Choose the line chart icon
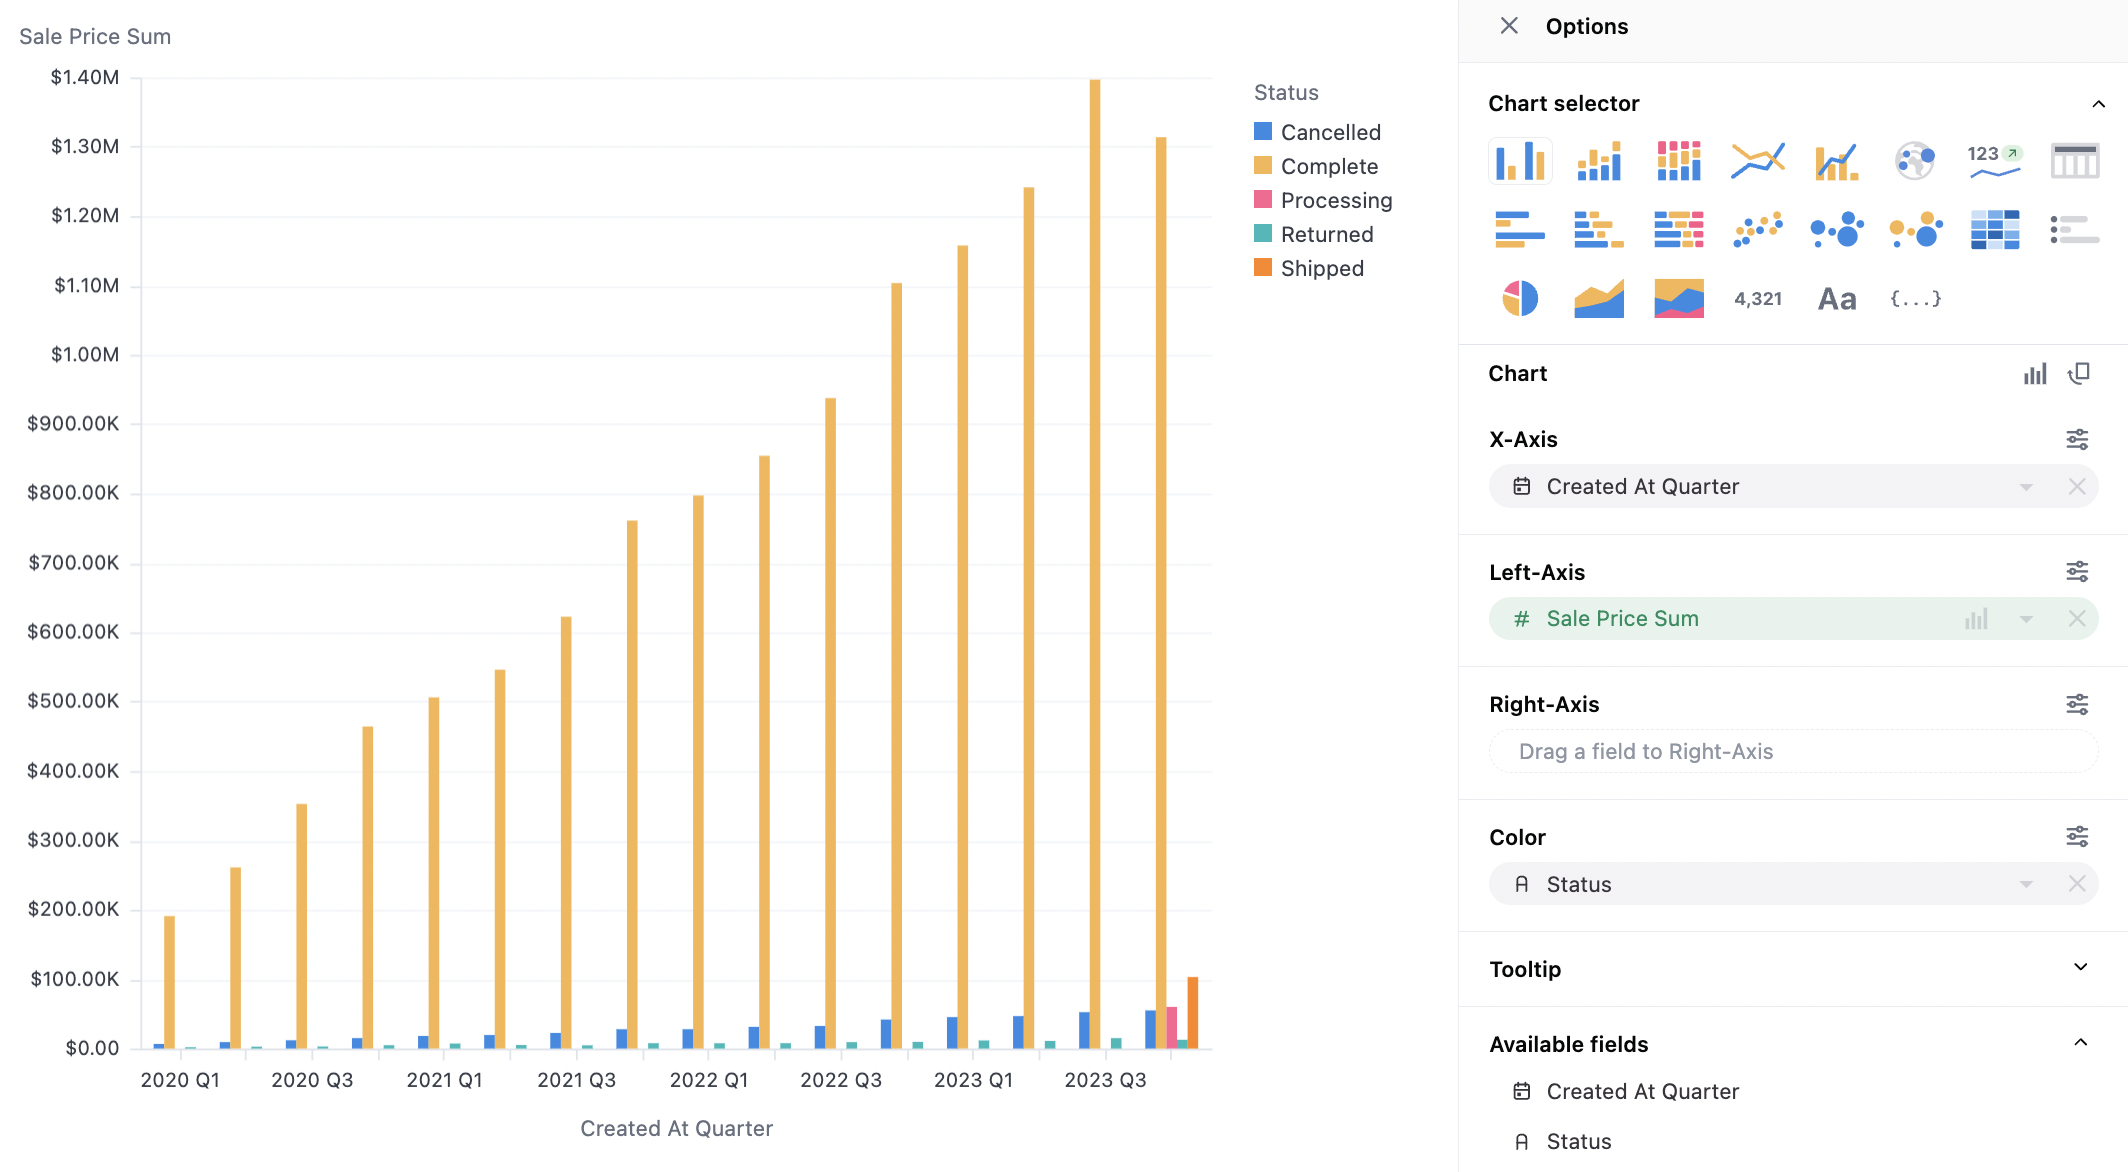 click(1757, 160)
